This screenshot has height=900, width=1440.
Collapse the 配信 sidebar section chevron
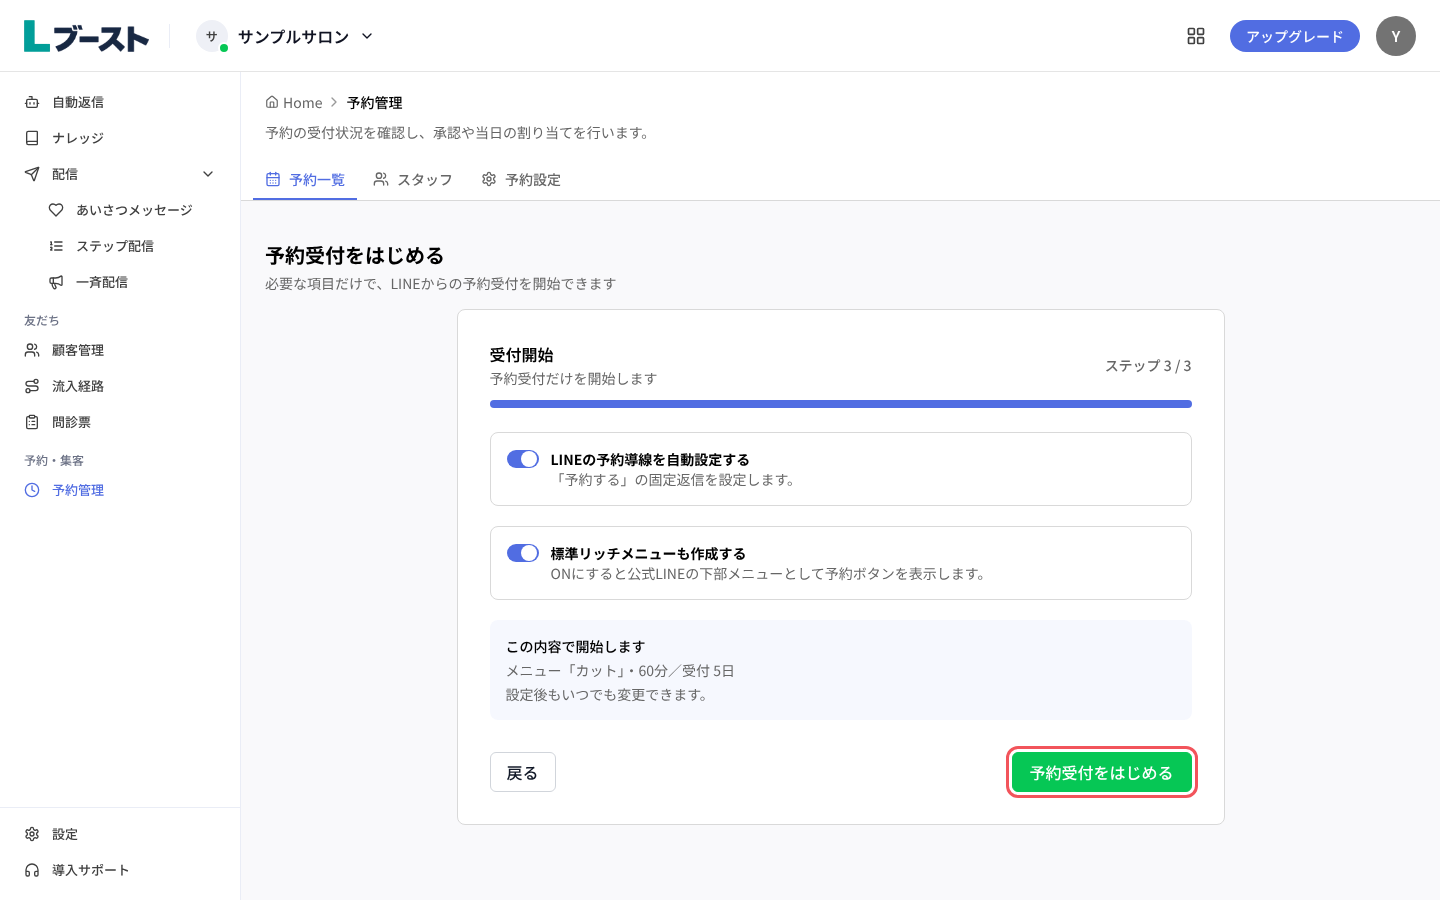coord(208,174)
